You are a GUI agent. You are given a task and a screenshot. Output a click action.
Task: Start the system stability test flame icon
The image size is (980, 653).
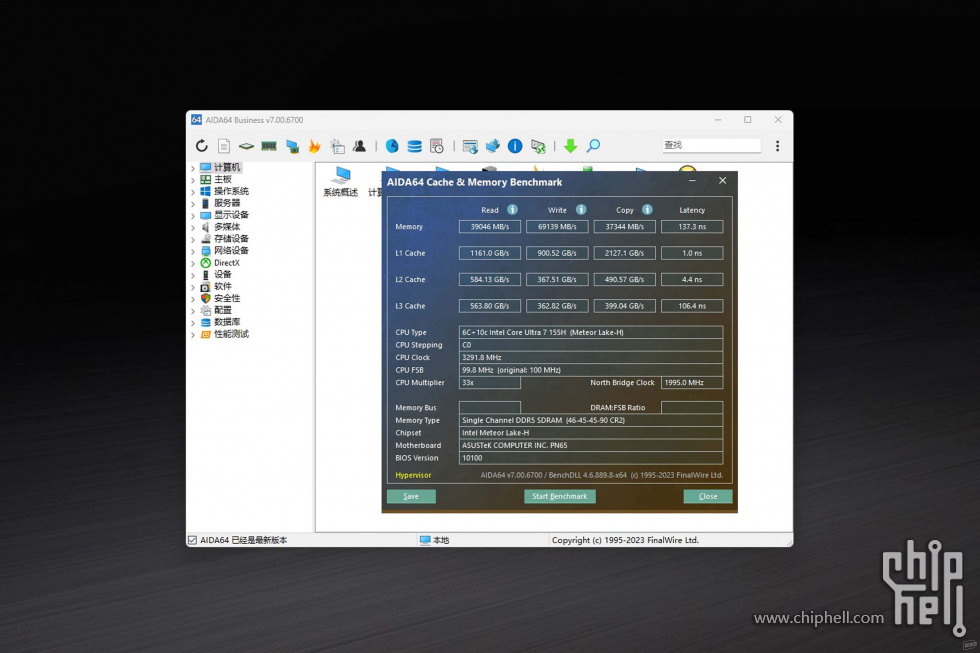point(314,146)
